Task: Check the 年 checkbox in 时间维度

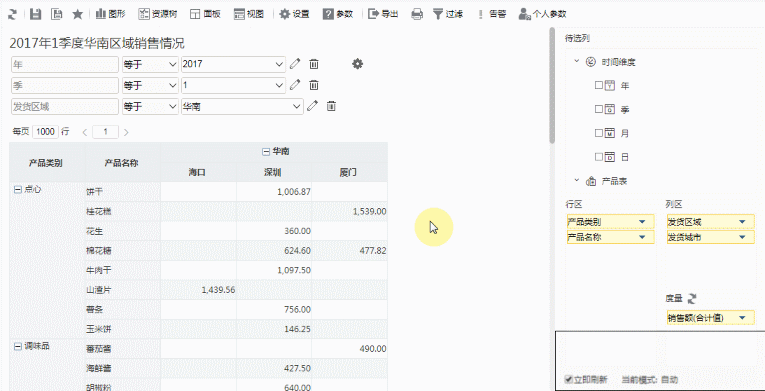Action: pos(599,85)
